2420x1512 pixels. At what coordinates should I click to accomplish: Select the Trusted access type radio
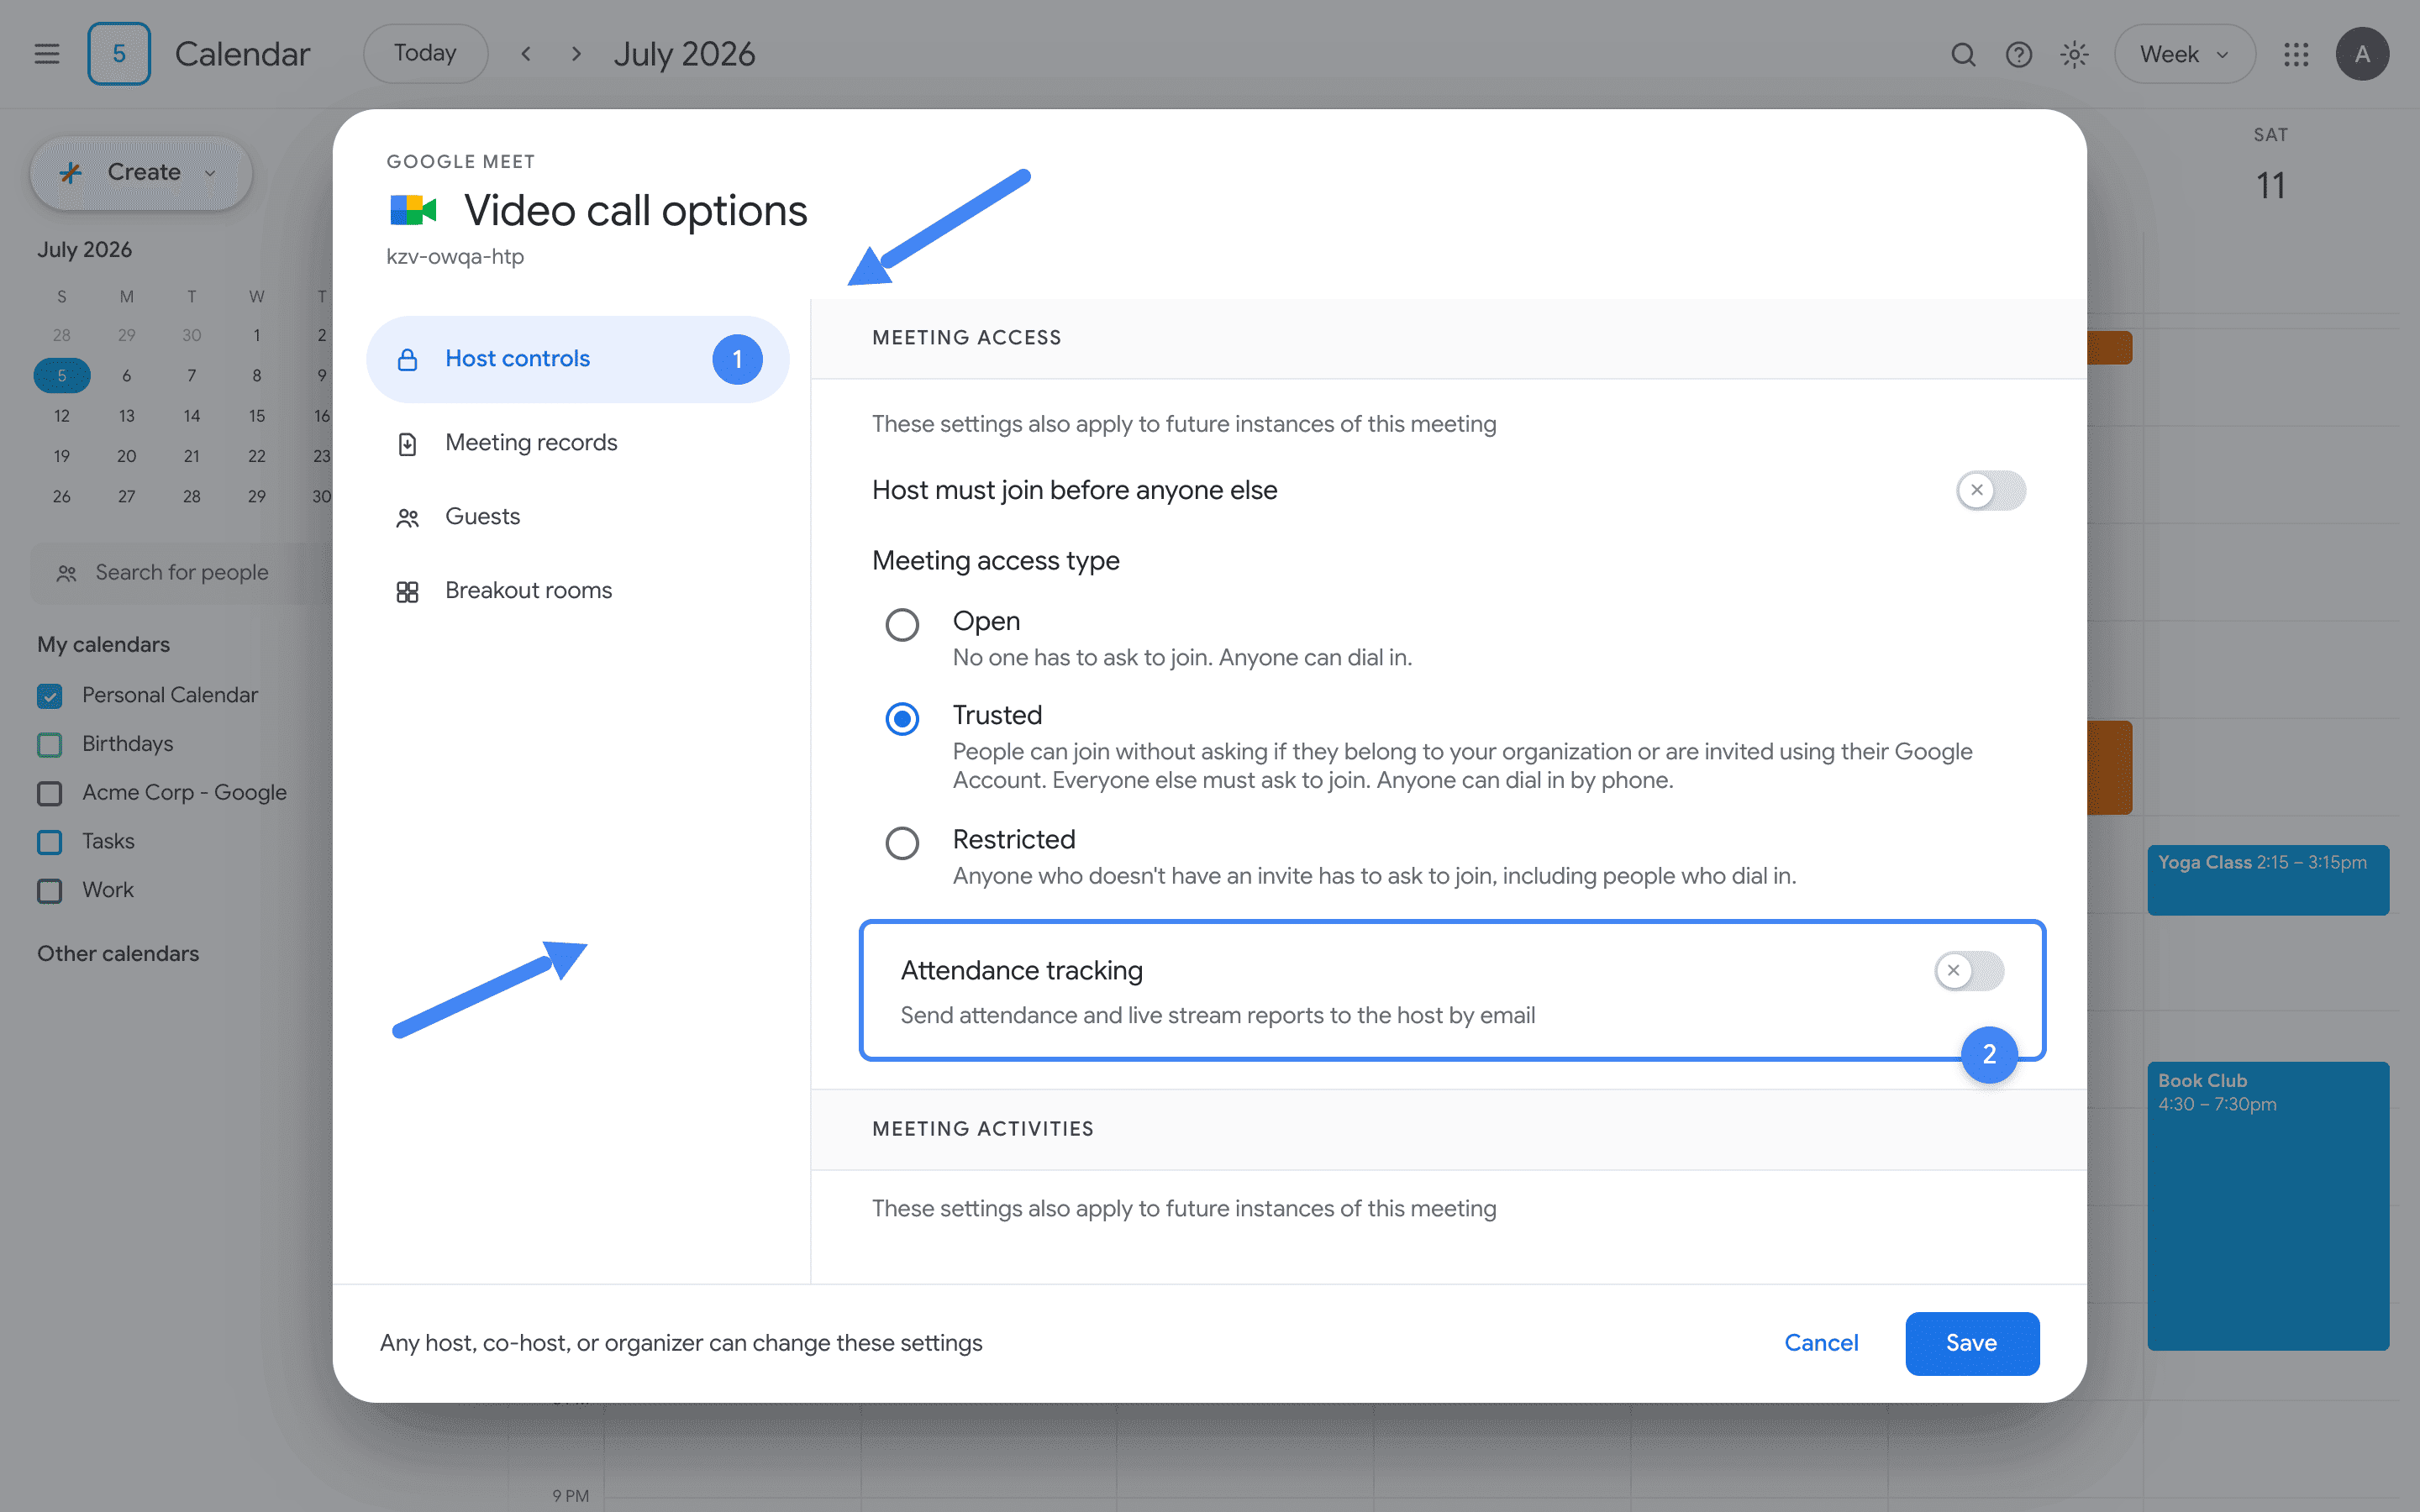pos(902,718)
